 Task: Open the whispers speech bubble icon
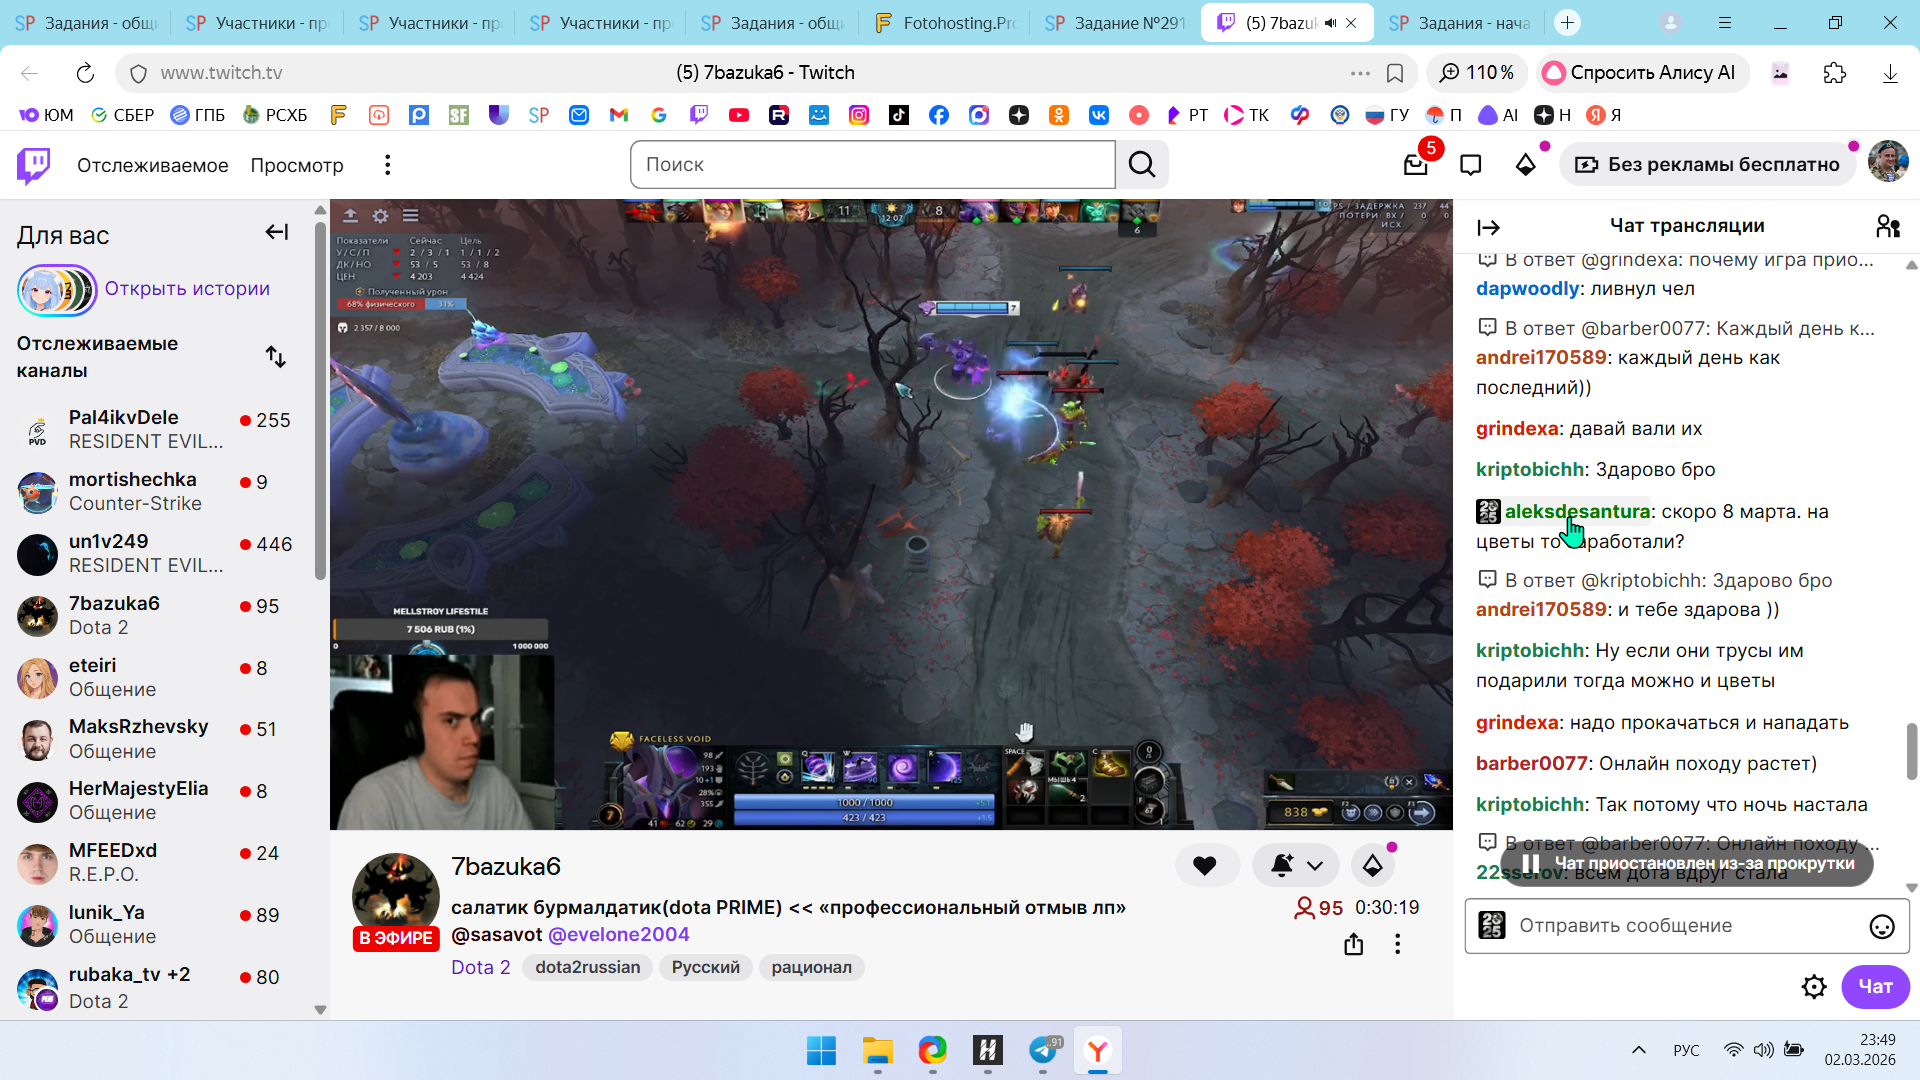[x=1470, y=165]
